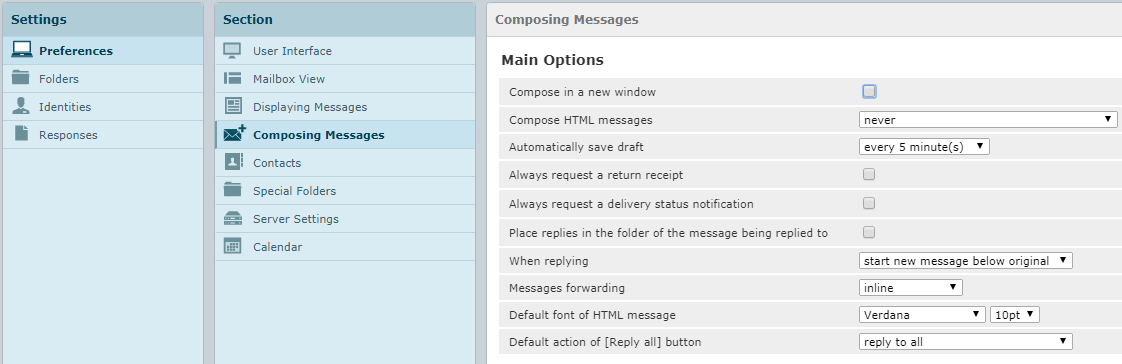Click the Composing Messages envelope icon
1122x364 pixels.
coord(234,134)
